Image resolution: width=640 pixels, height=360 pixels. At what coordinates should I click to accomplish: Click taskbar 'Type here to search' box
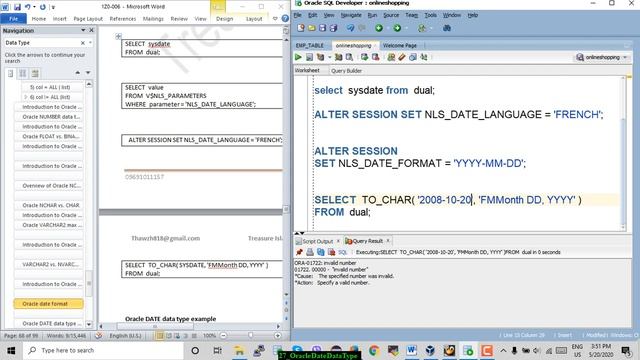pos(103,351)
